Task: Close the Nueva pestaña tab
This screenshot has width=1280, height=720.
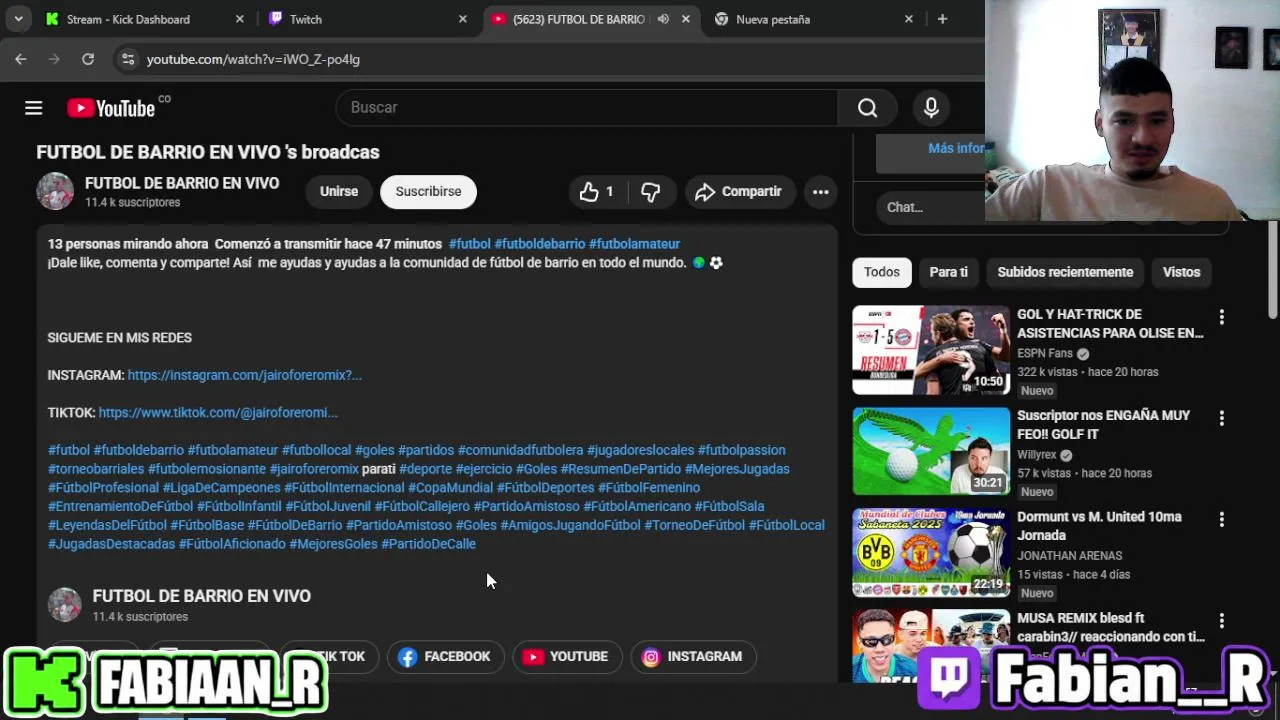Action: tap(908, 19)
